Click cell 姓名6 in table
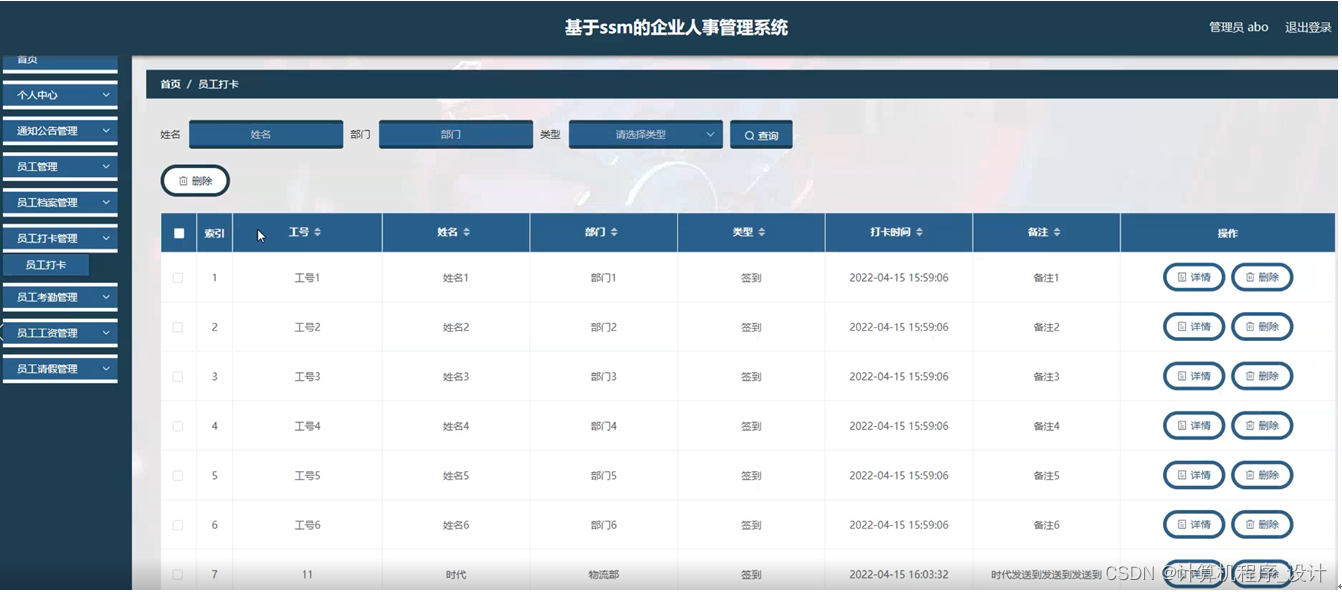 456,525
